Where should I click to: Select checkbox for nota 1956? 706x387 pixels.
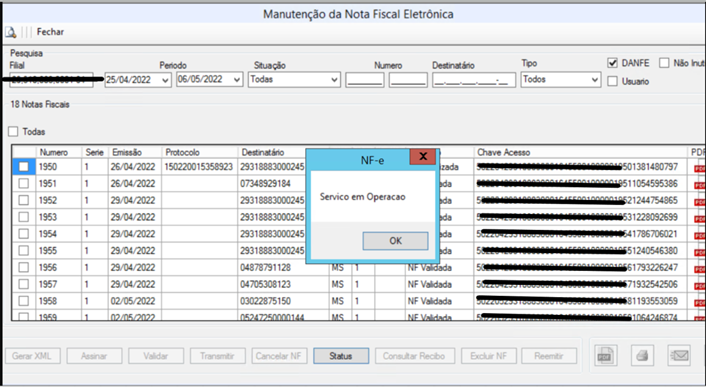click(x=23, y=267)
